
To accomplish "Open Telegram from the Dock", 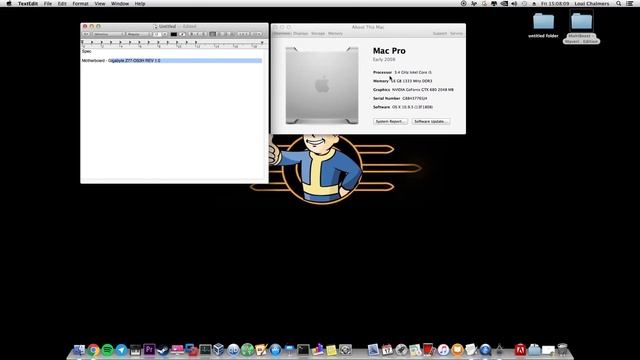I will pos(122,350).
